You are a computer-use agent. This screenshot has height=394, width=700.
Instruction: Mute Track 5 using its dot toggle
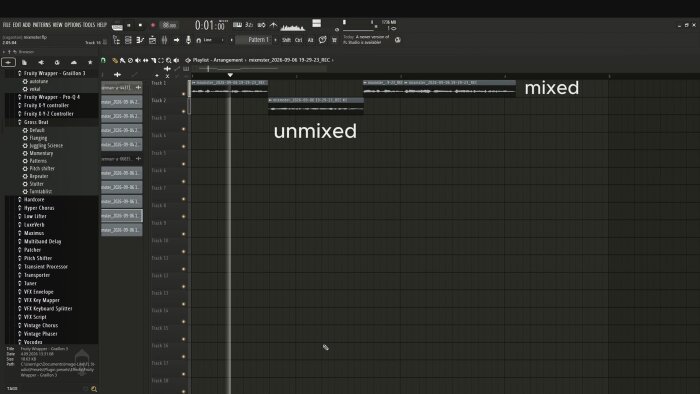183,164
